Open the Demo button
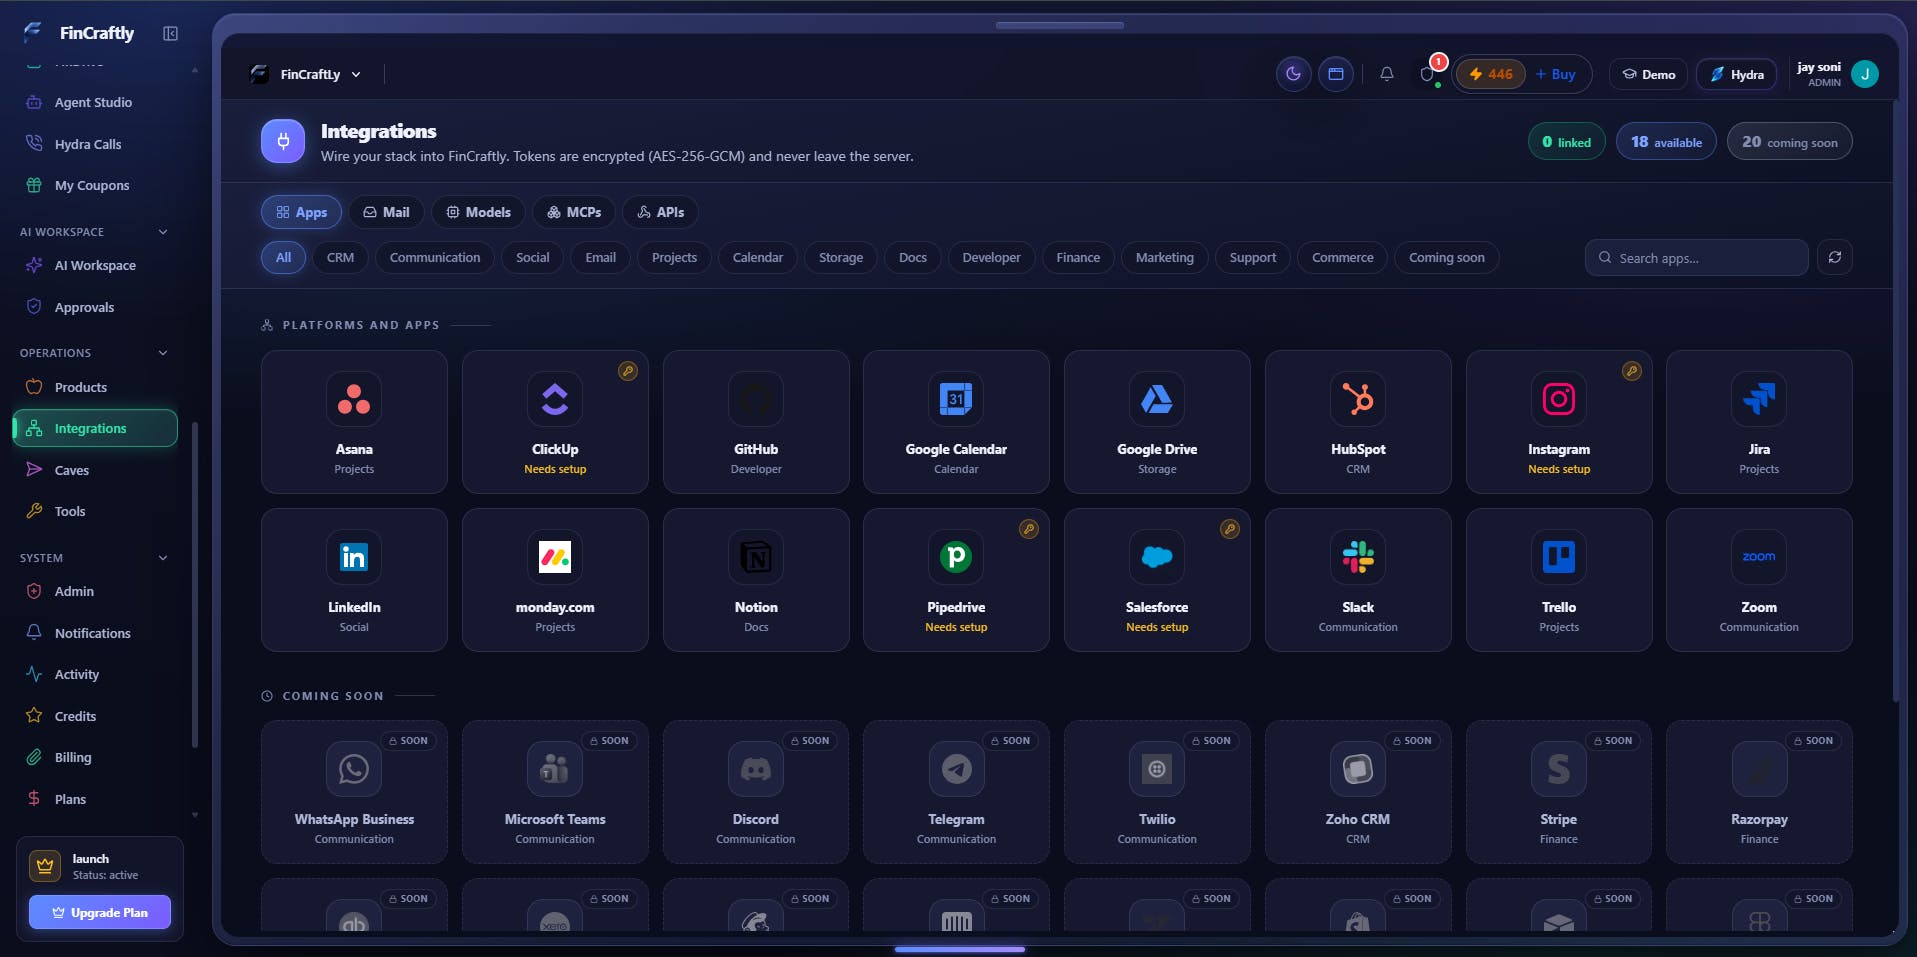1917x957 pixels. pos(1648,74)
